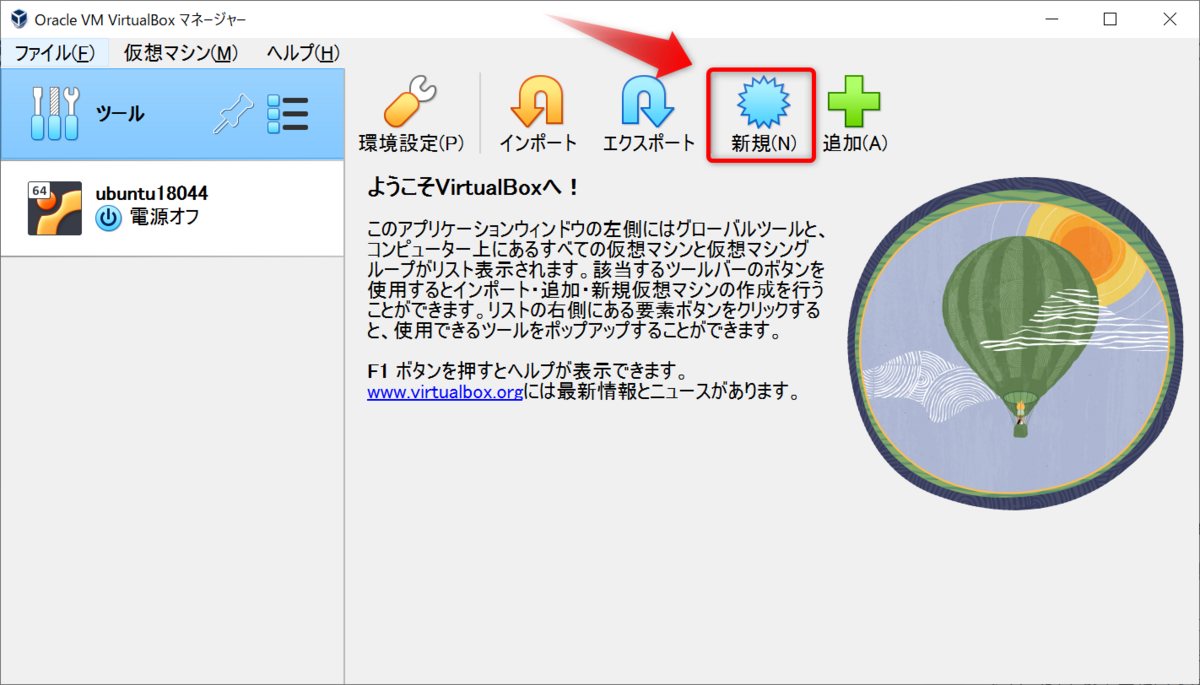Close the VirtualBox Manager window
This screenshot has height=685, width=1200.
[x=1168, y=20]
